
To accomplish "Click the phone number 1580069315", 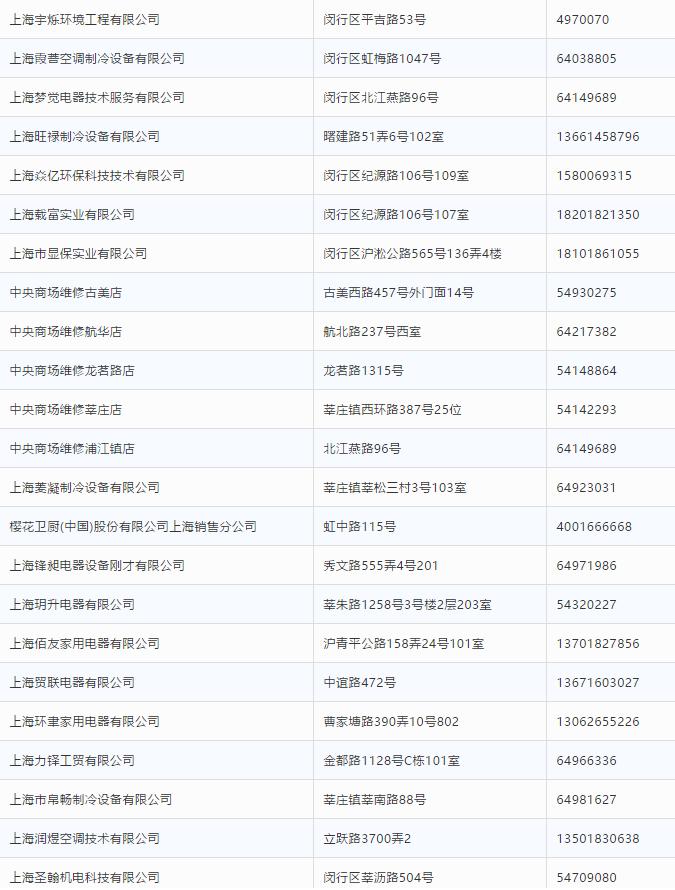I will click(x=594, y=176).
